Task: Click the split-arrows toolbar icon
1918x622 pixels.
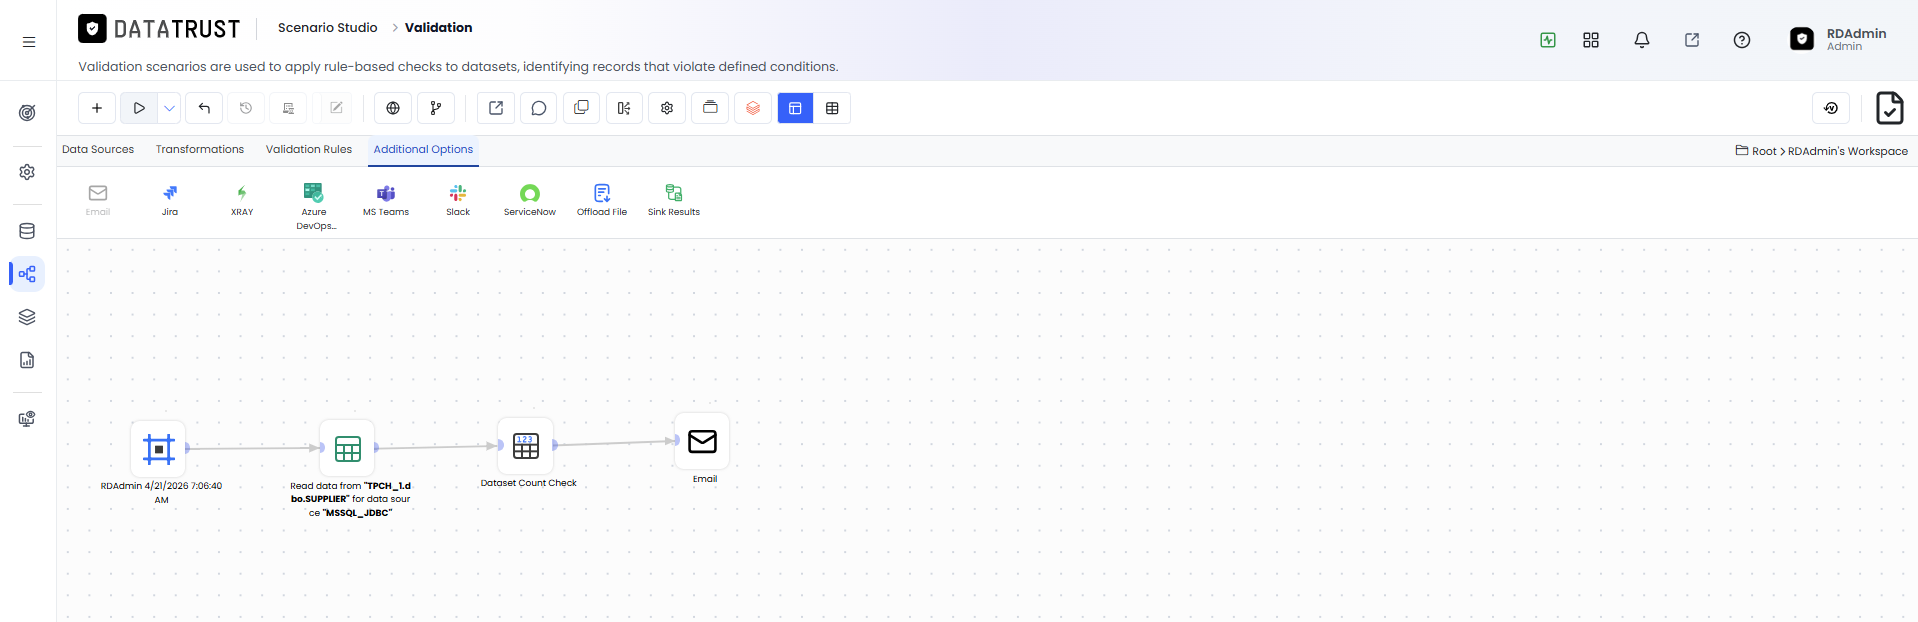Action: (624, 108)
